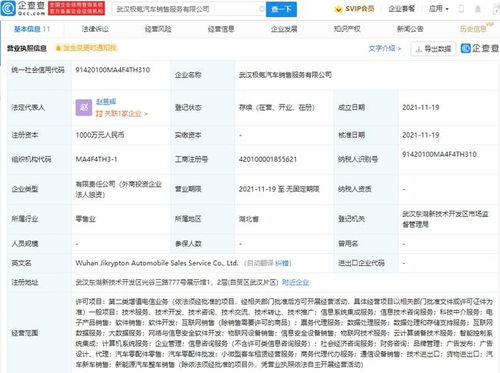Select organization code MA4F4TH3-1
Viewport: 500px width, 373px height.
click(x=96, y=159)
